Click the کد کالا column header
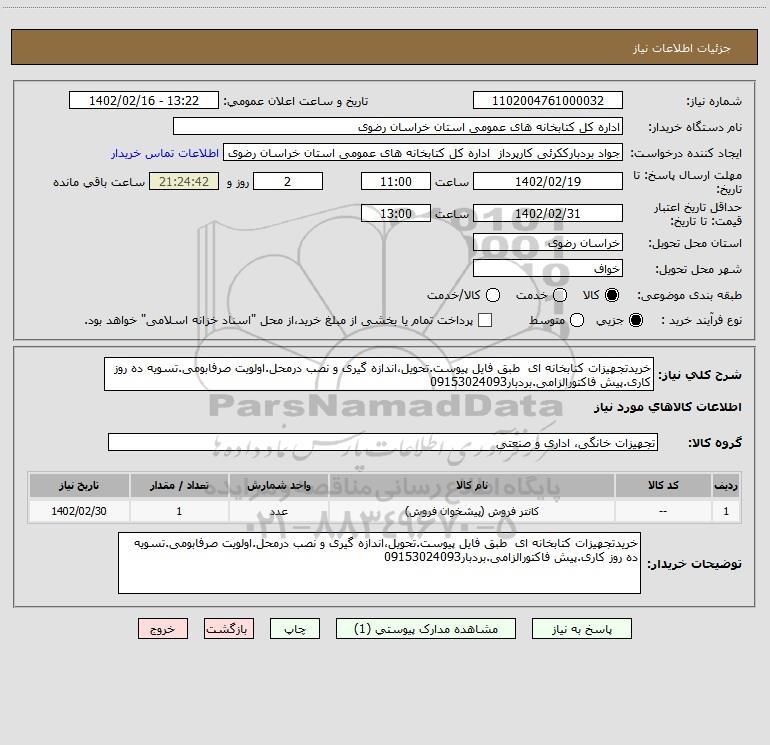770x745 pixels. [663, 485]
